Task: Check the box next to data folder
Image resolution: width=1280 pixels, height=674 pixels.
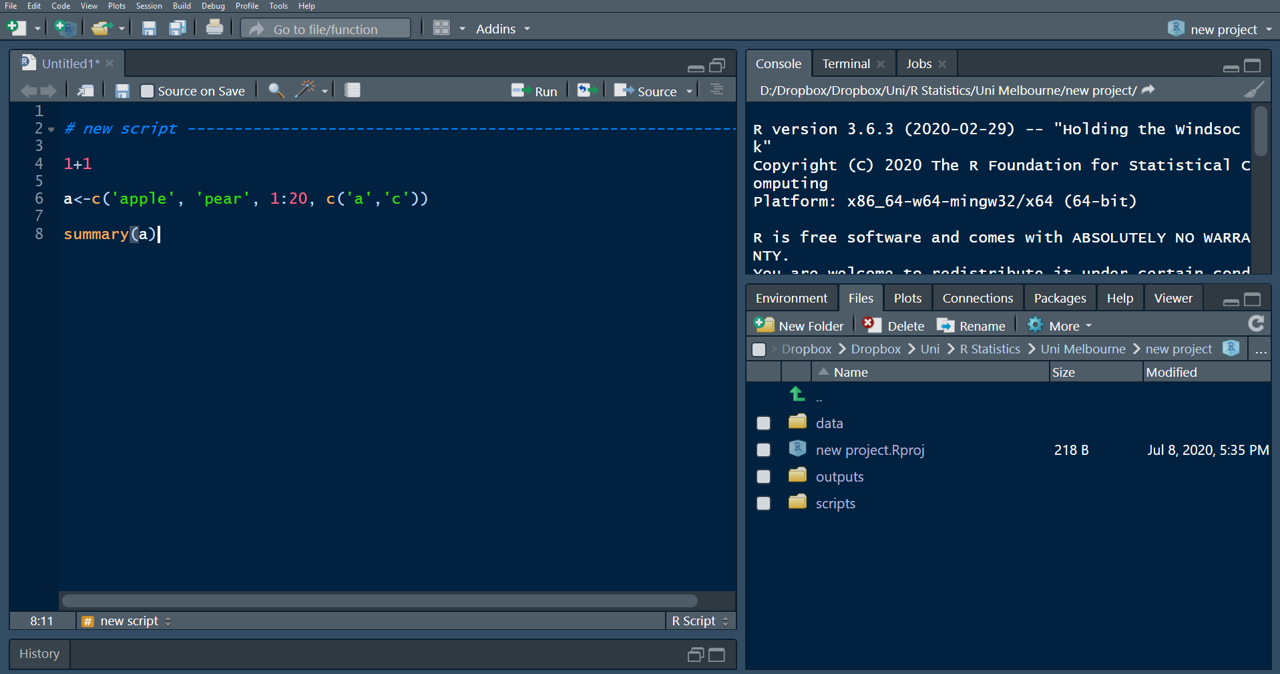Action: click(x=763, y=423)
